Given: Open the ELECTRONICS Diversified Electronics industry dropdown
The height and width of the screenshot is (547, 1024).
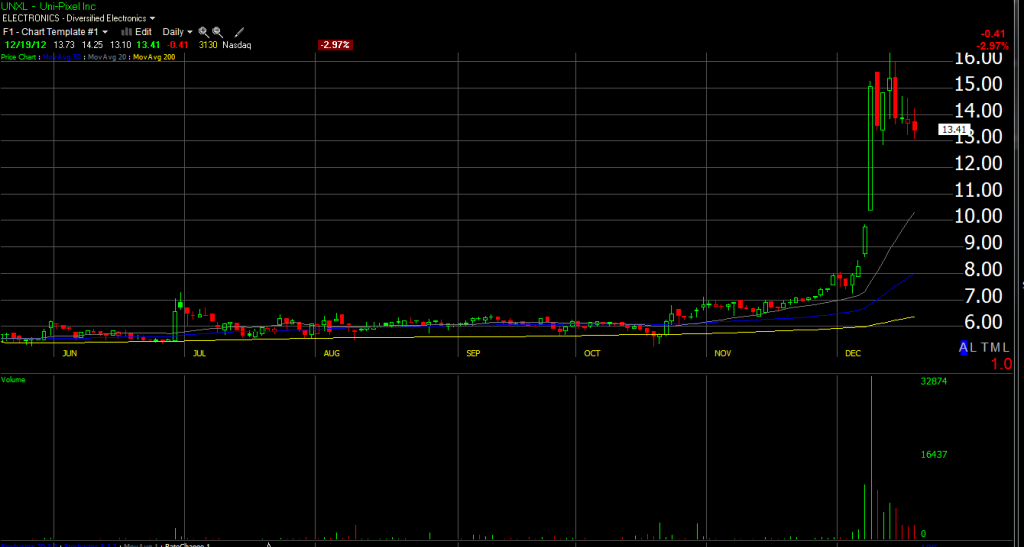Looking at the screenshot, I should [78, 19].
